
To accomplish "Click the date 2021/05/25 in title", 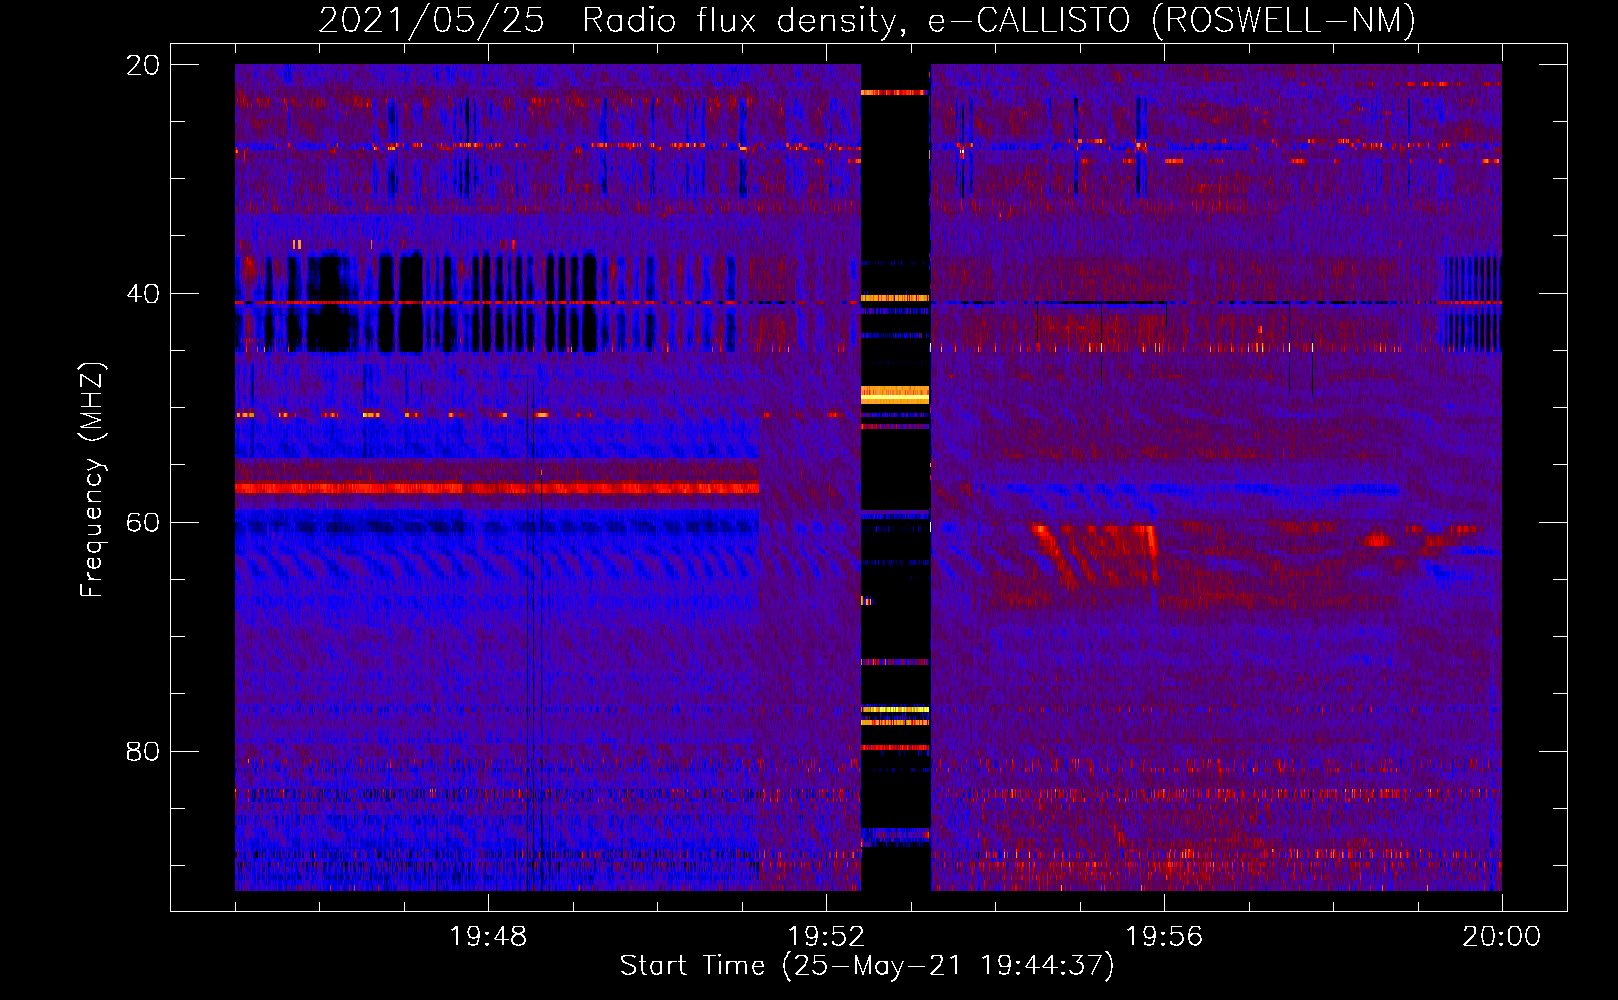I will [431, 20].
